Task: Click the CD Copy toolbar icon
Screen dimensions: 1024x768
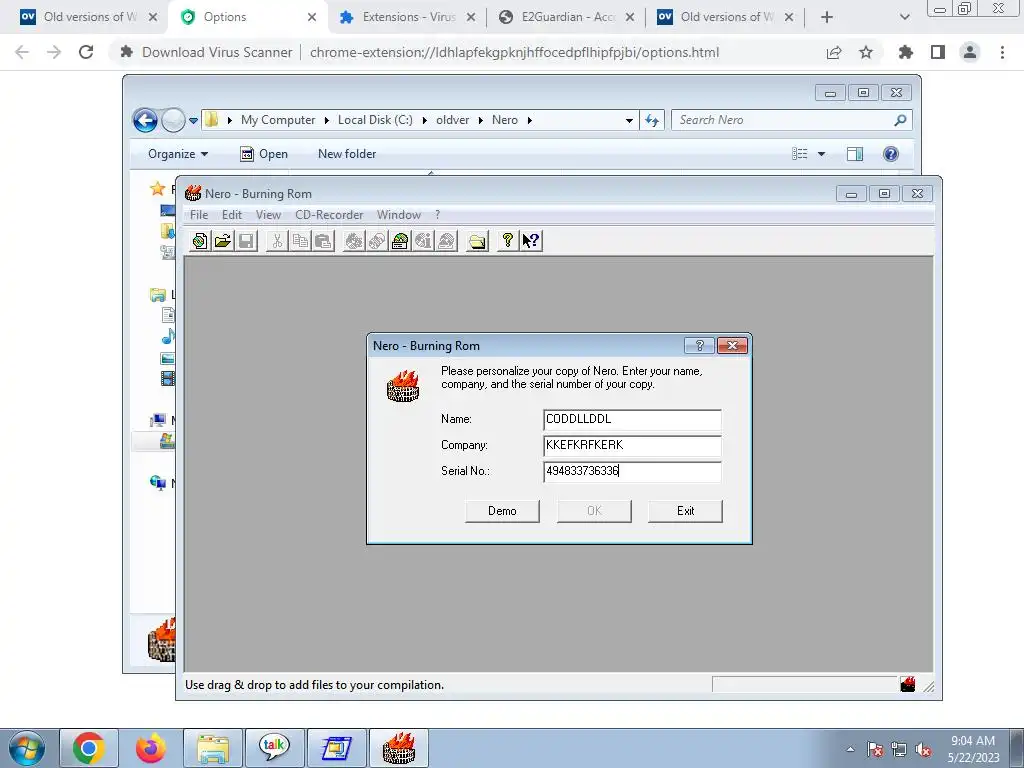Action: [x=377, y=241]
